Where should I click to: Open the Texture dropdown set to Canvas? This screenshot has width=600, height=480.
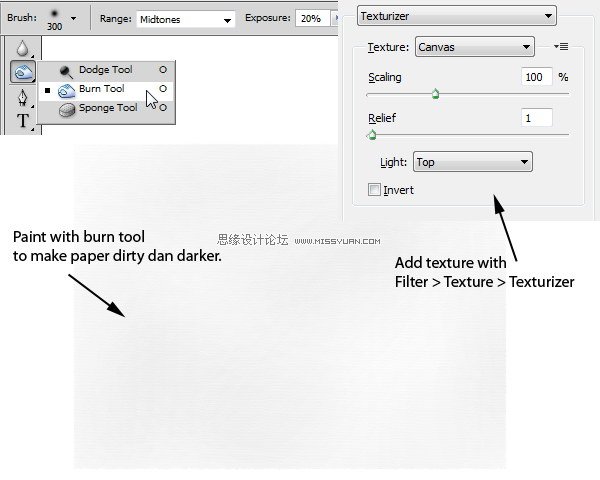474,47
